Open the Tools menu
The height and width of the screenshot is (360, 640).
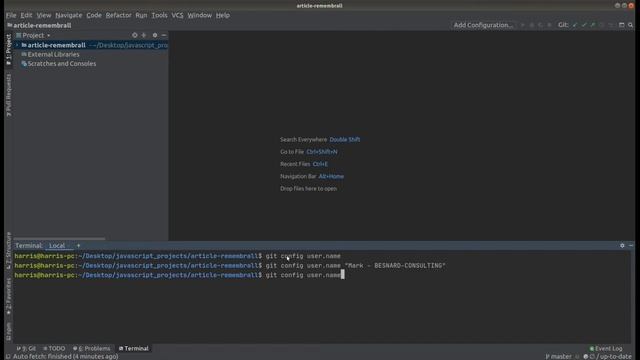click(159, 15)
